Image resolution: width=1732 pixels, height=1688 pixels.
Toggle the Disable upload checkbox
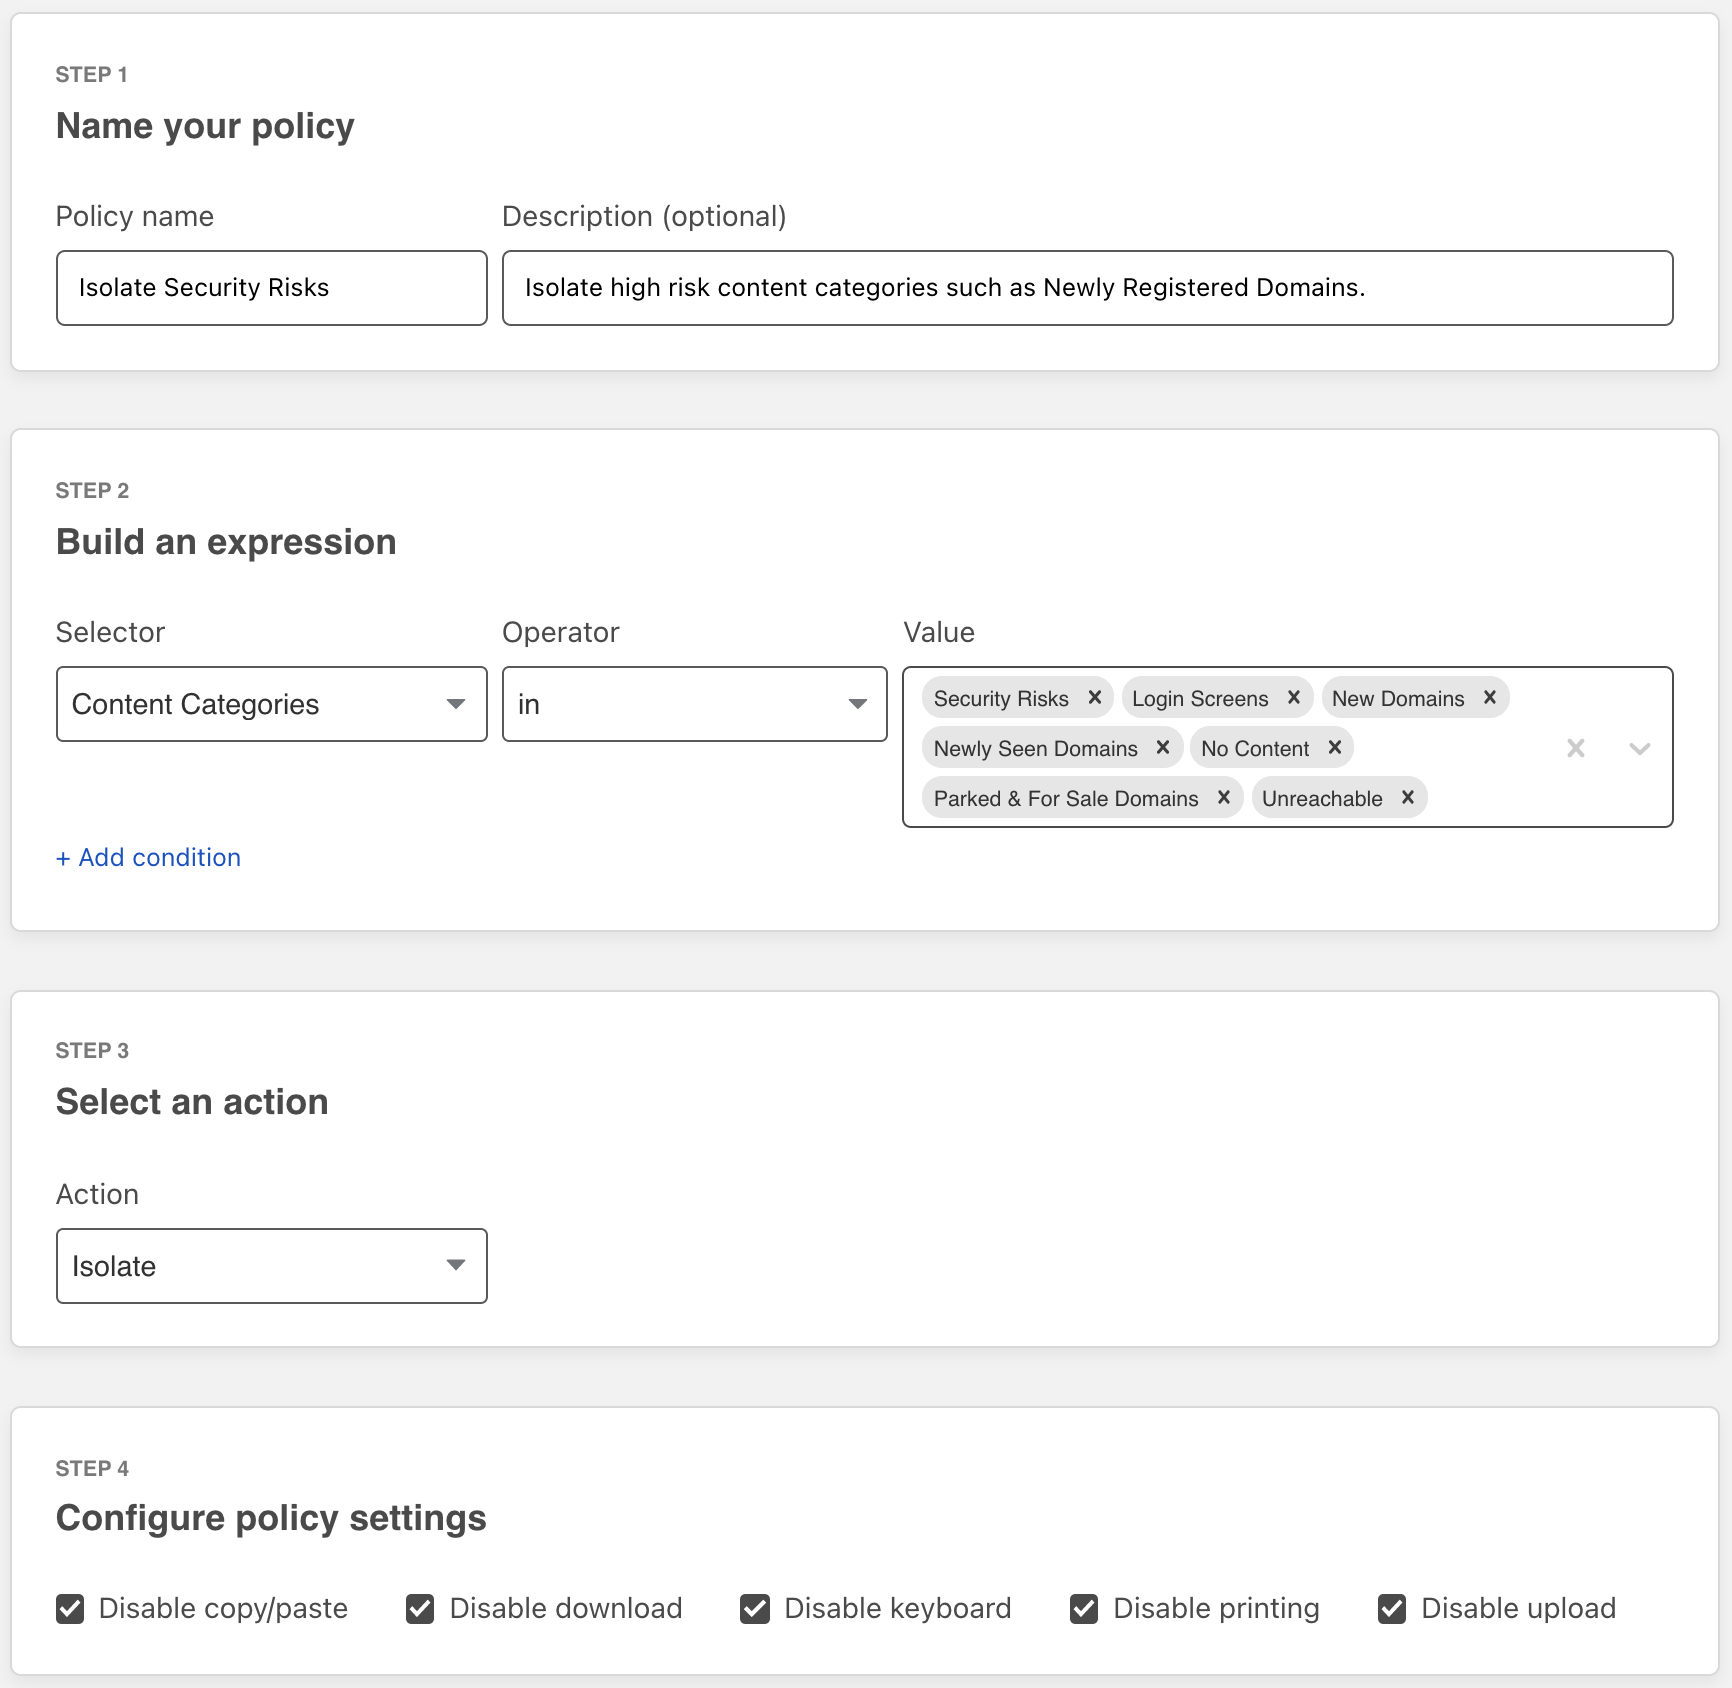1392,1609
